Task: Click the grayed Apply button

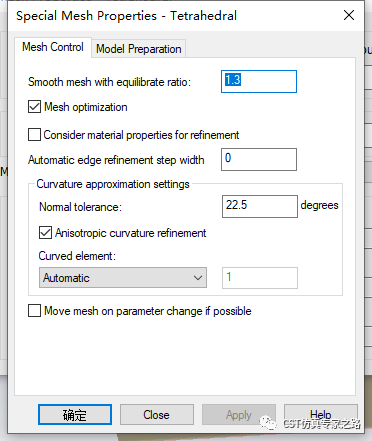Action: 239,415
